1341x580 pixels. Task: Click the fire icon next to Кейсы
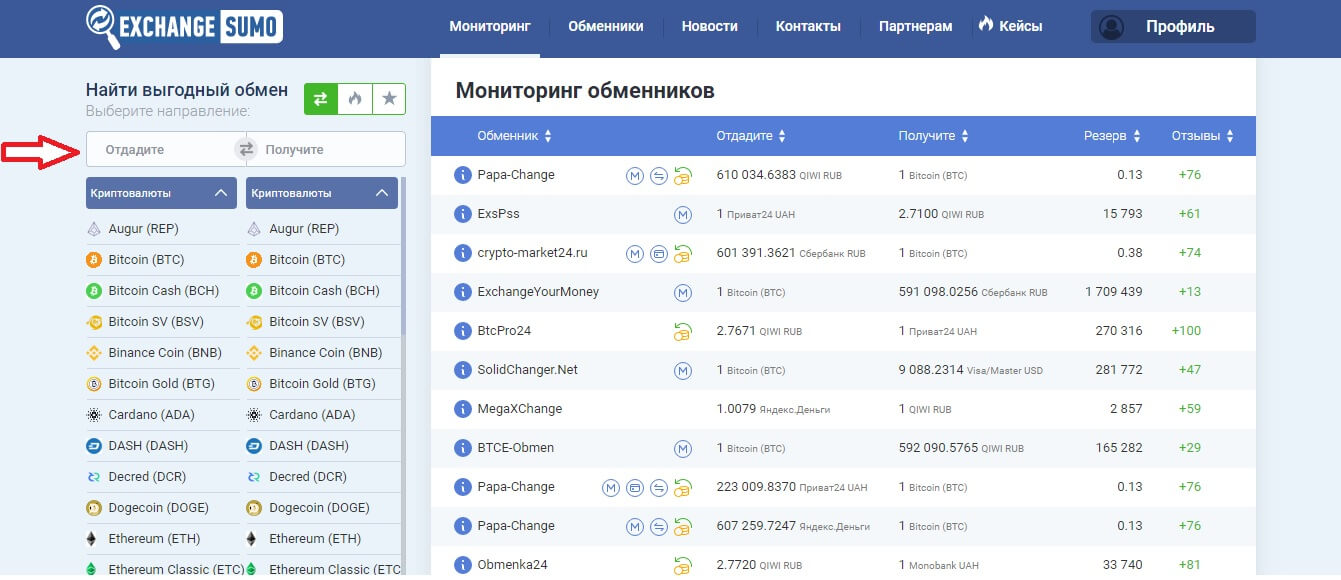[986, 25]
